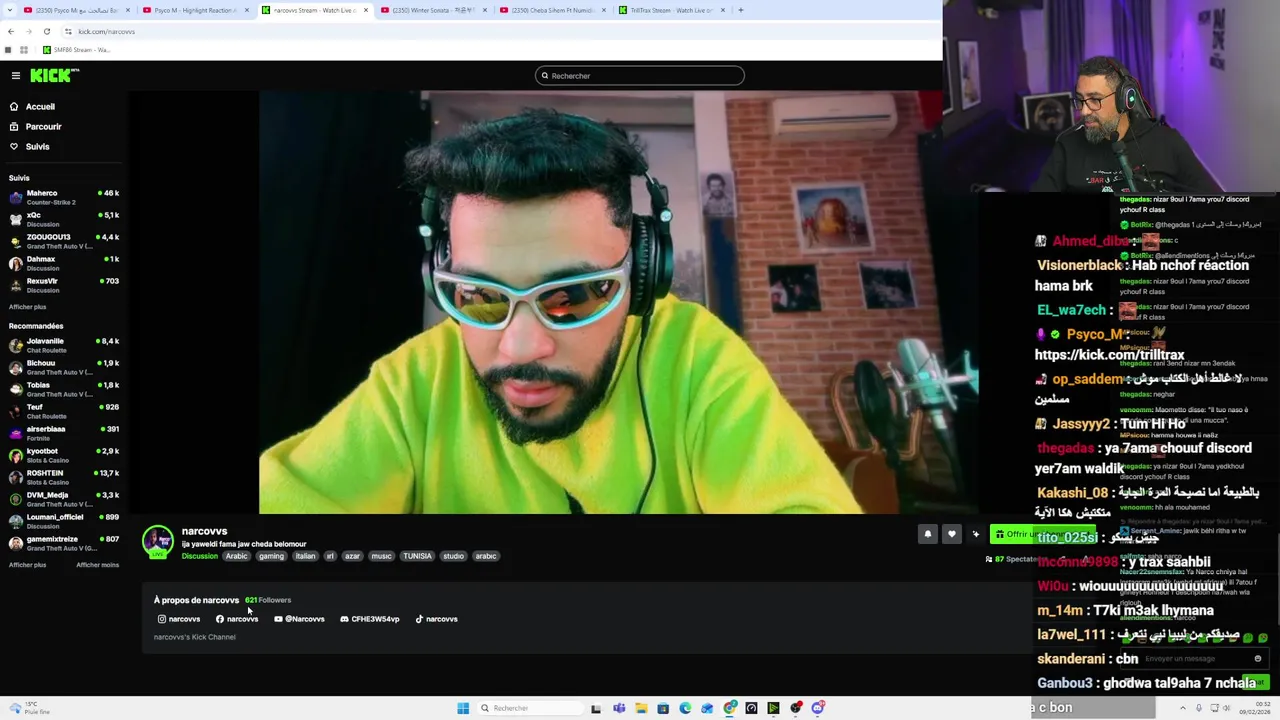Image resolution: width=1280 pixels, height=720 pixels.
Task: Open Jolavanille recommended channel
Action: (x=64, y=345)
